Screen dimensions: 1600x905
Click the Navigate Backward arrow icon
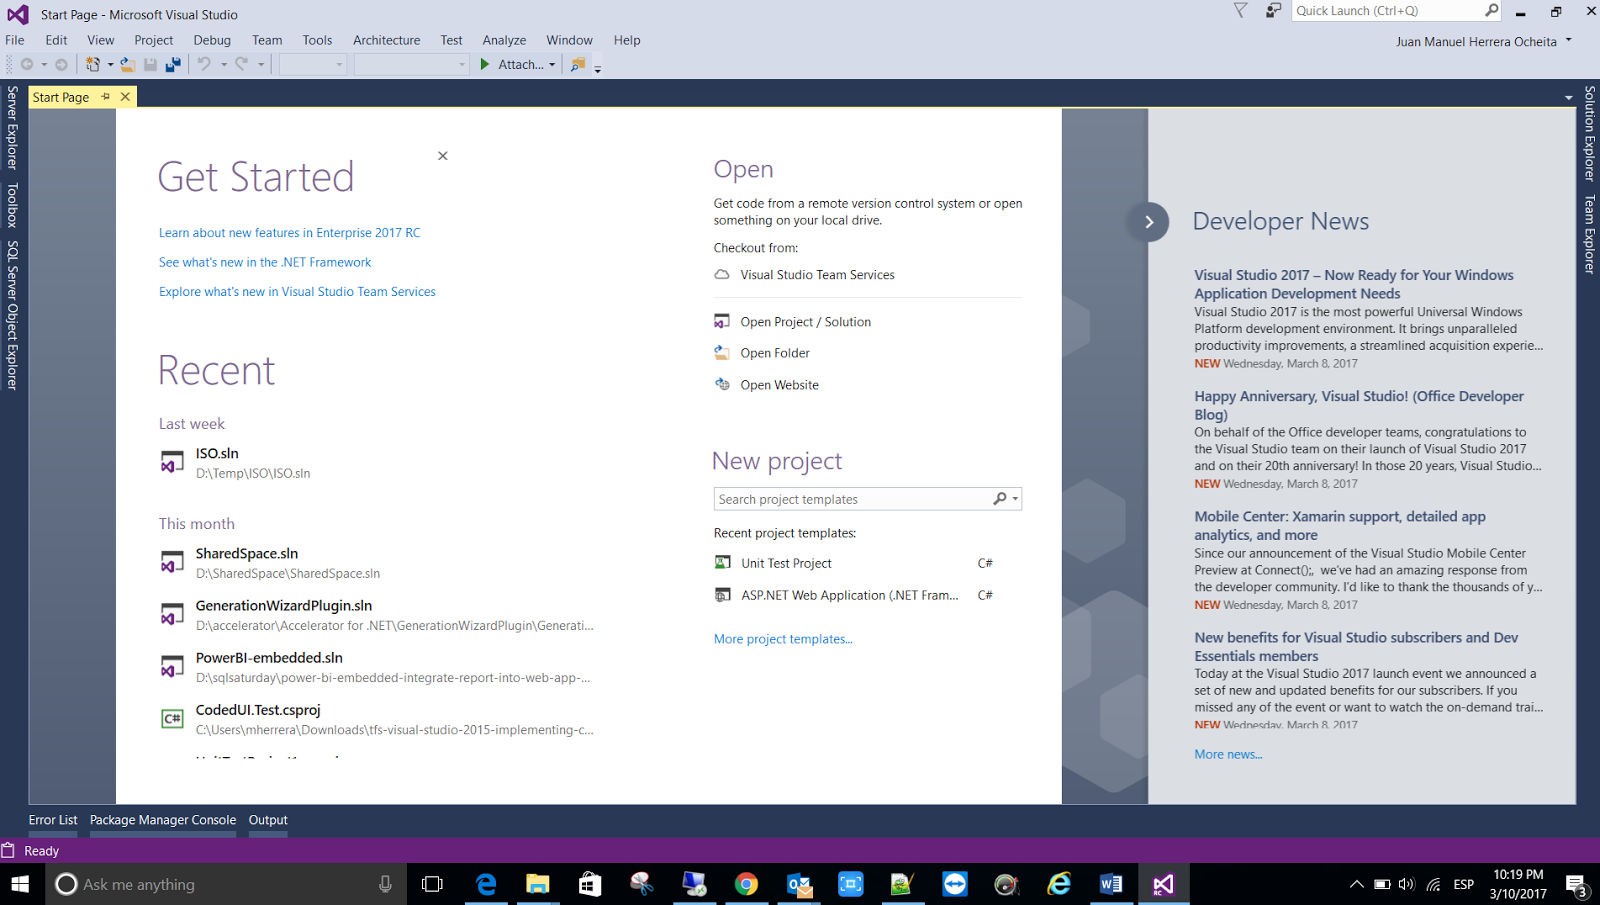point(27,64)
